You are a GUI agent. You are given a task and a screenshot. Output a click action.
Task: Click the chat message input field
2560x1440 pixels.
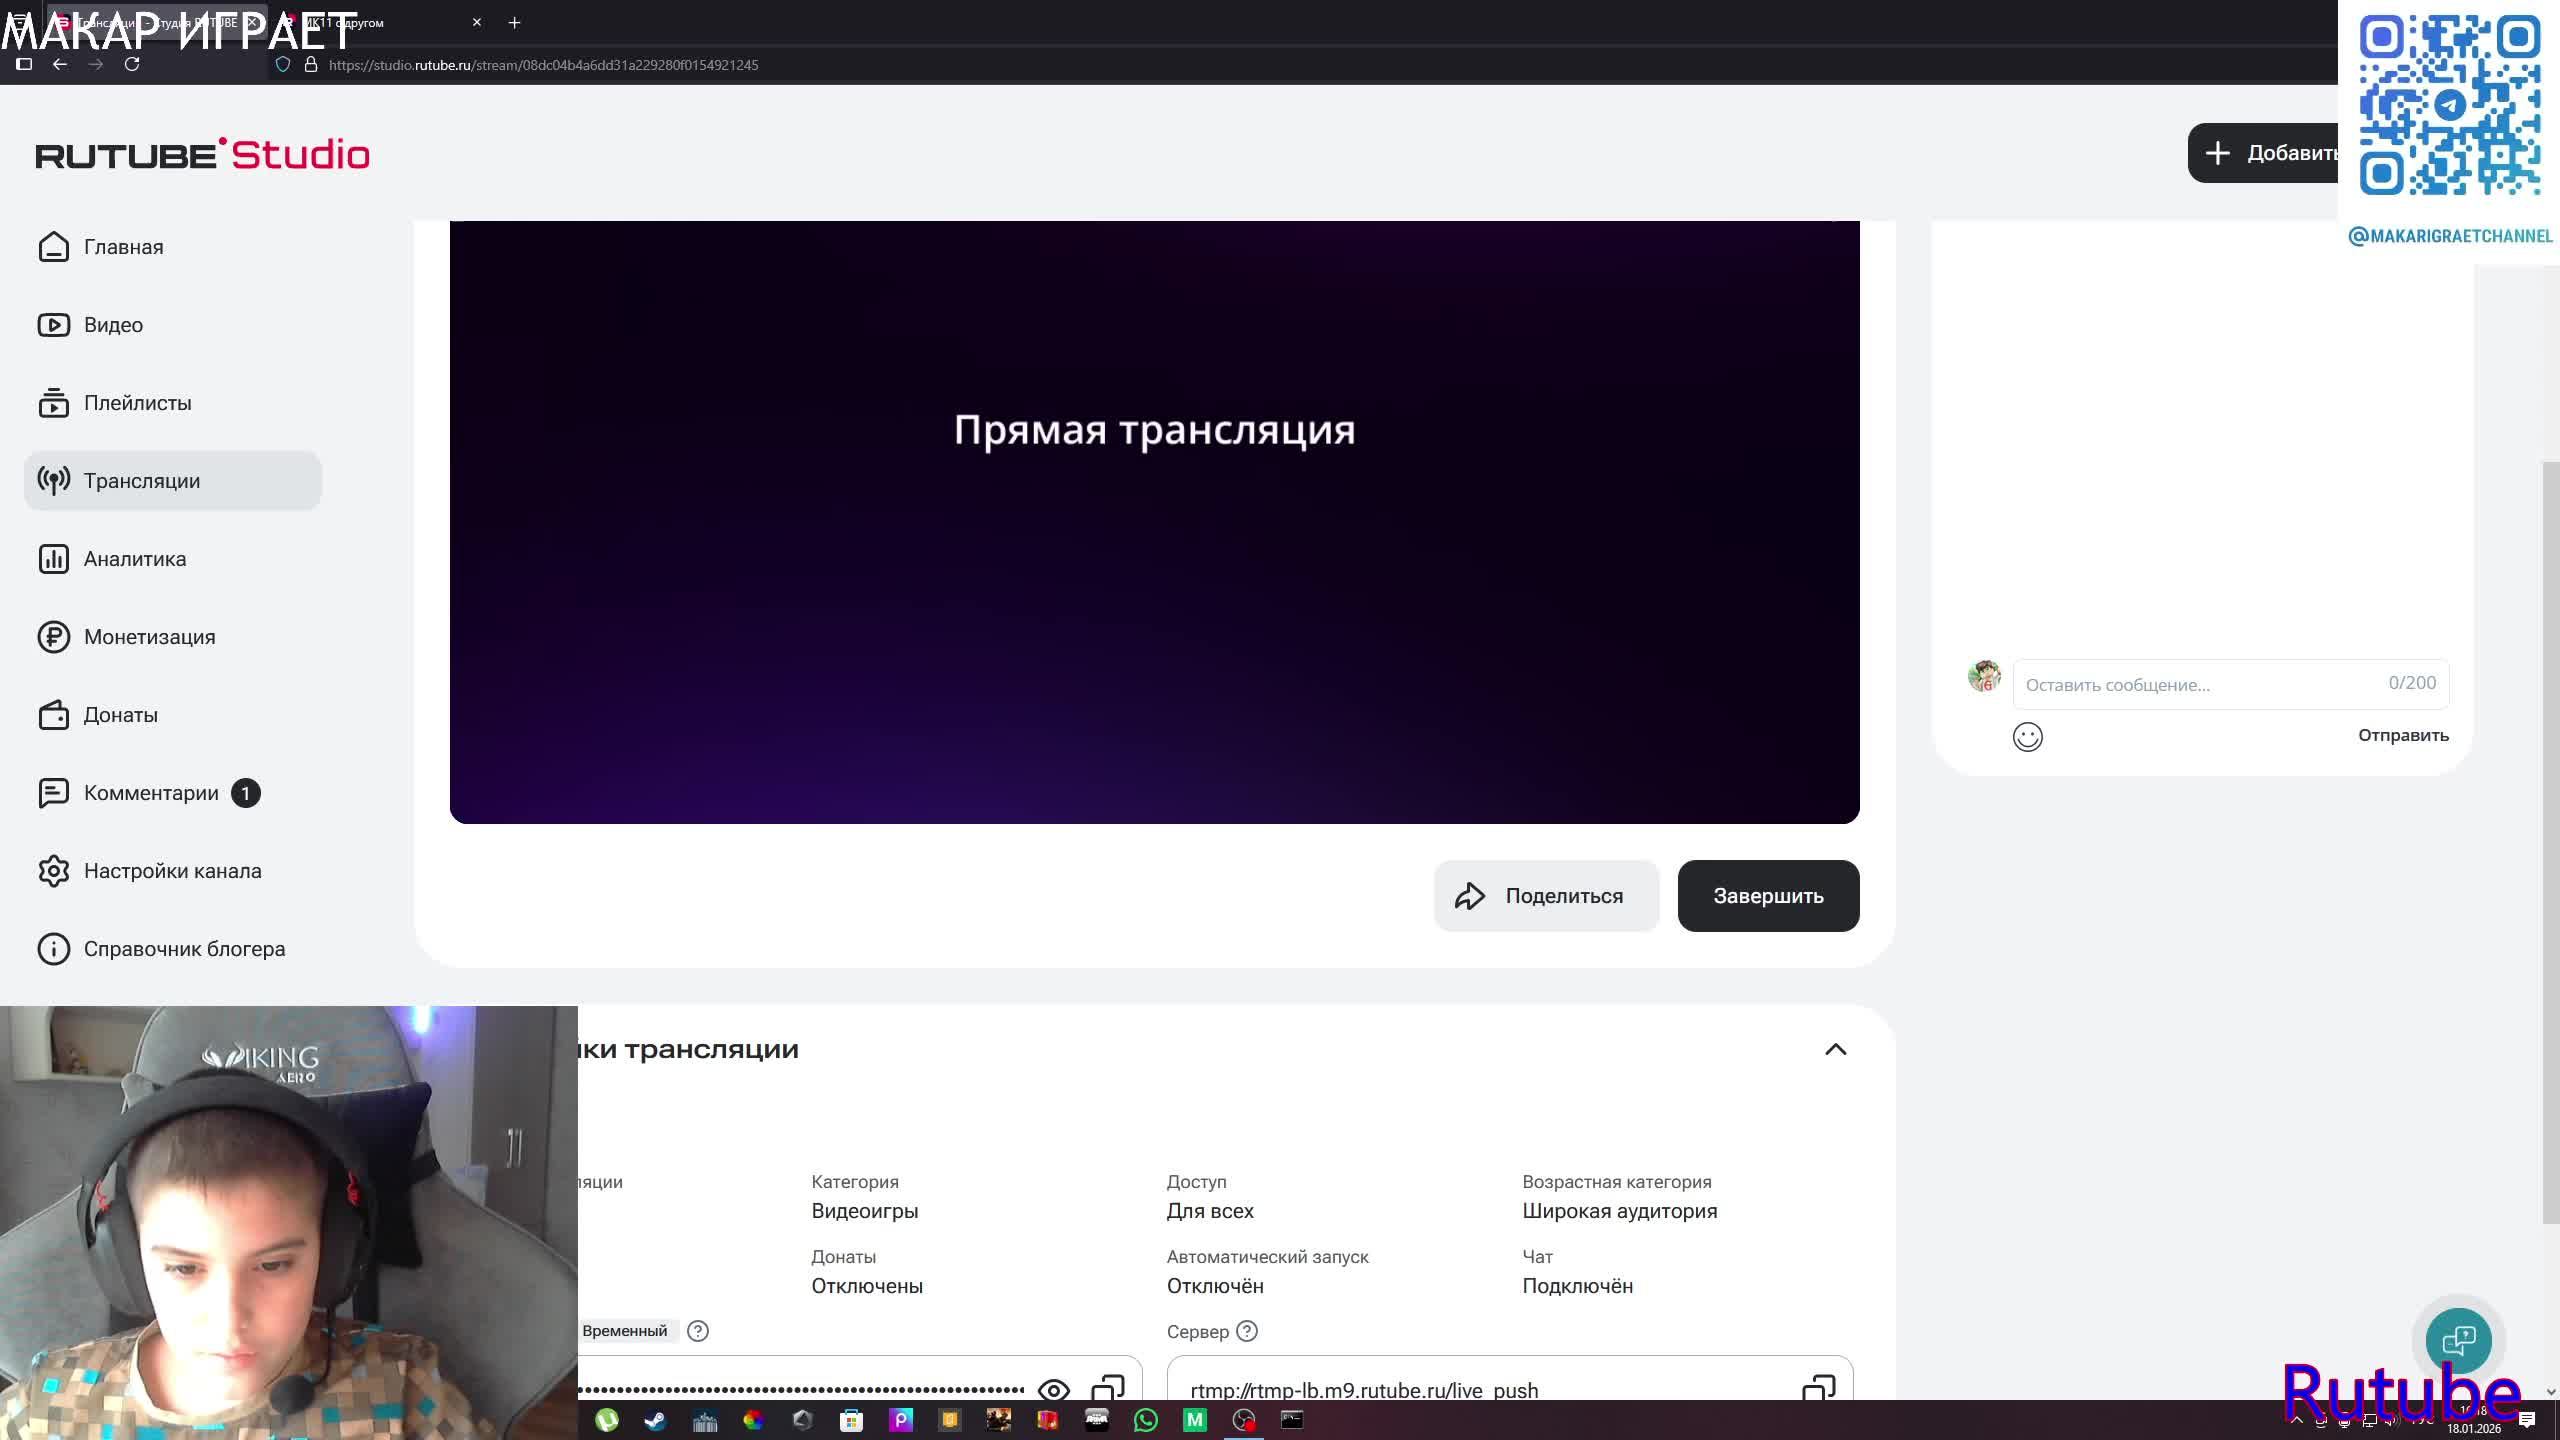point(2200,684)
